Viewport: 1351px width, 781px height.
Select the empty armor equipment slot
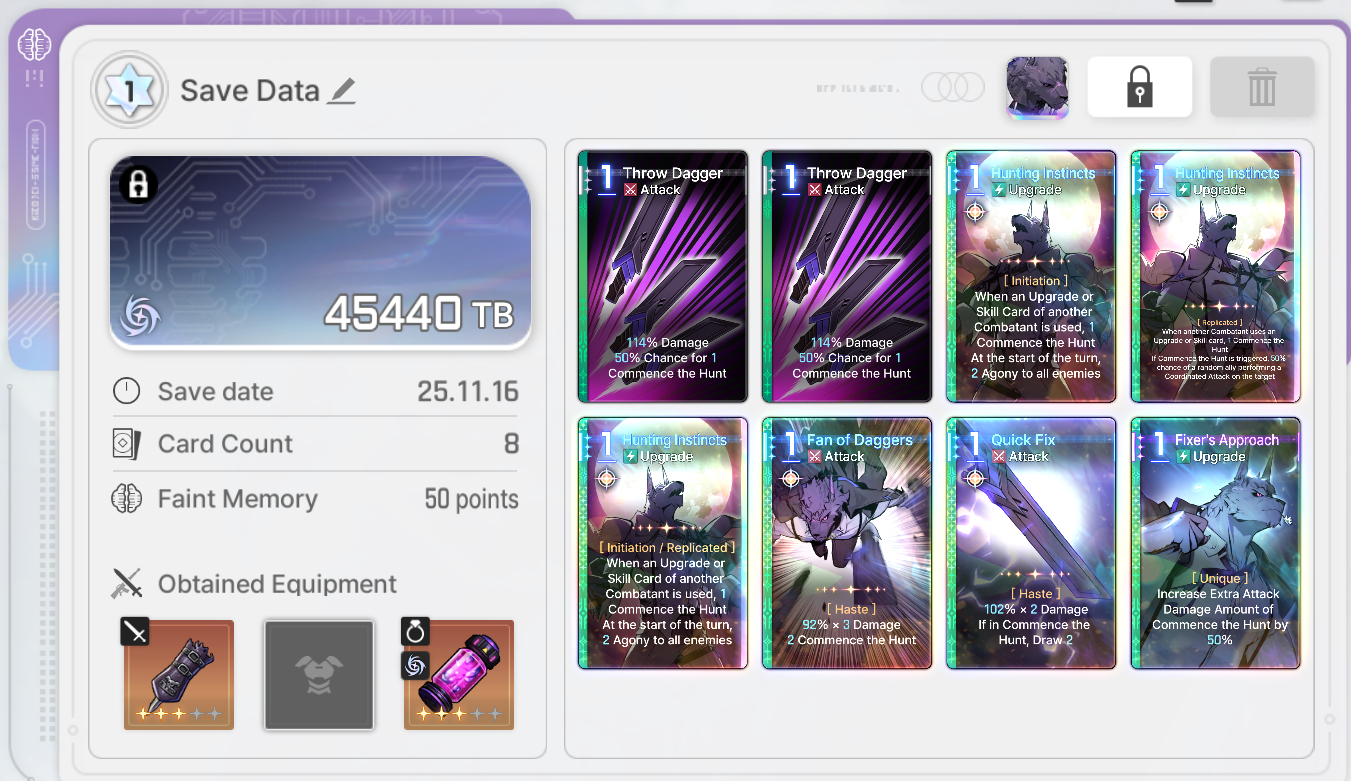[x=319, y=674]
